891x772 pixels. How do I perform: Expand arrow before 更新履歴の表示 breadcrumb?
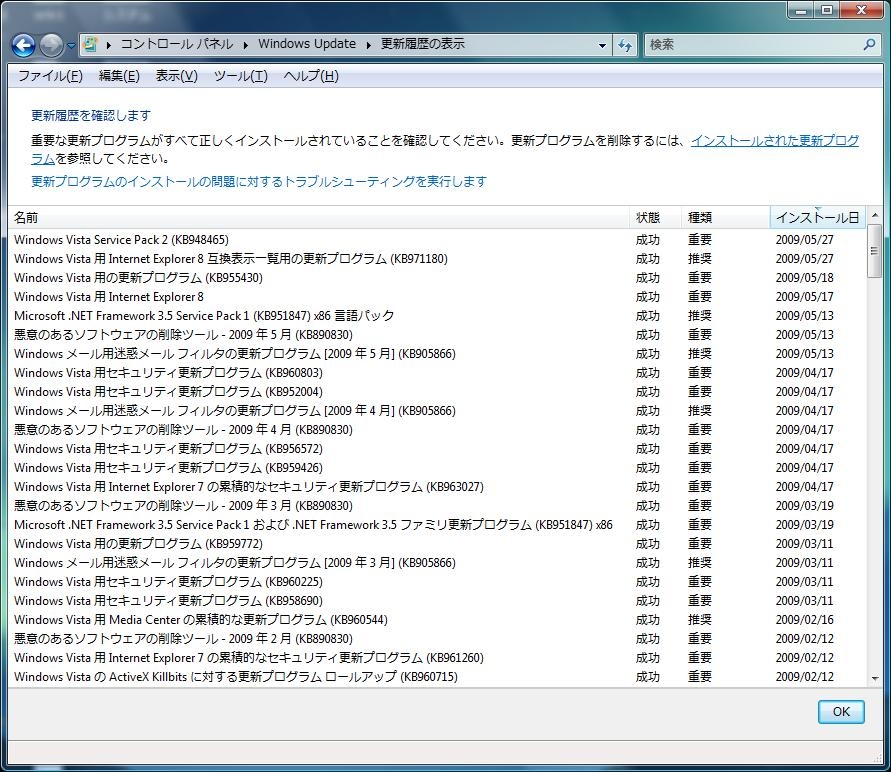(368, 45)
